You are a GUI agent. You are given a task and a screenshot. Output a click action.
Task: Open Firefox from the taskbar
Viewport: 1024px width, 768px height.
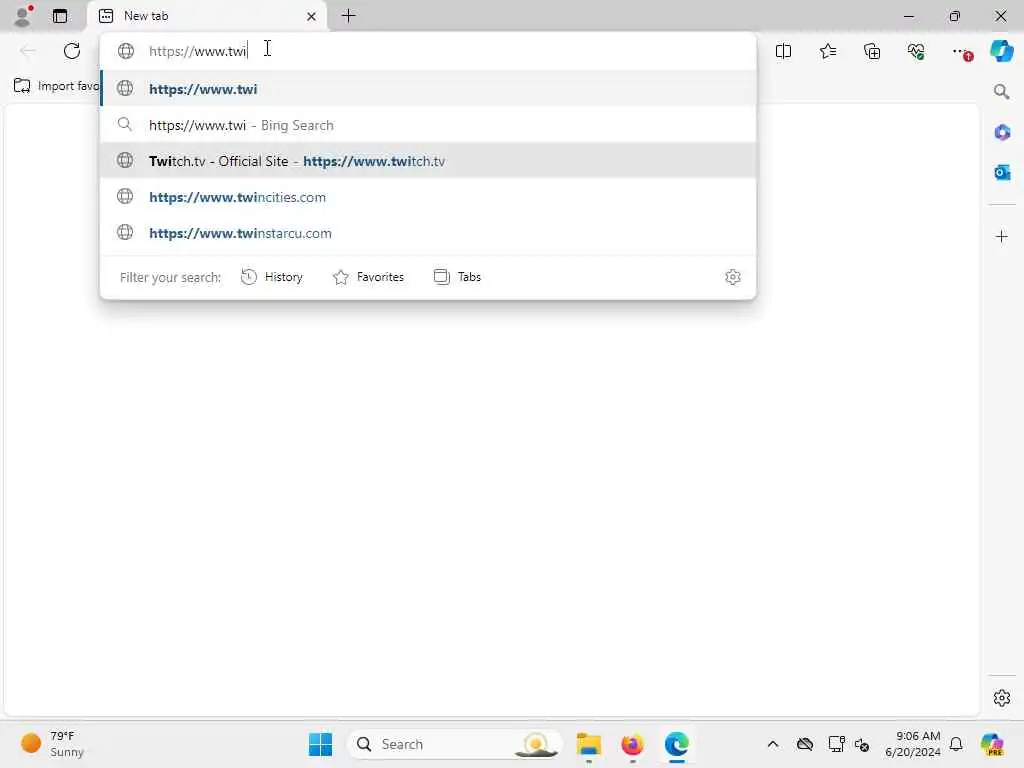click(632, 744)
